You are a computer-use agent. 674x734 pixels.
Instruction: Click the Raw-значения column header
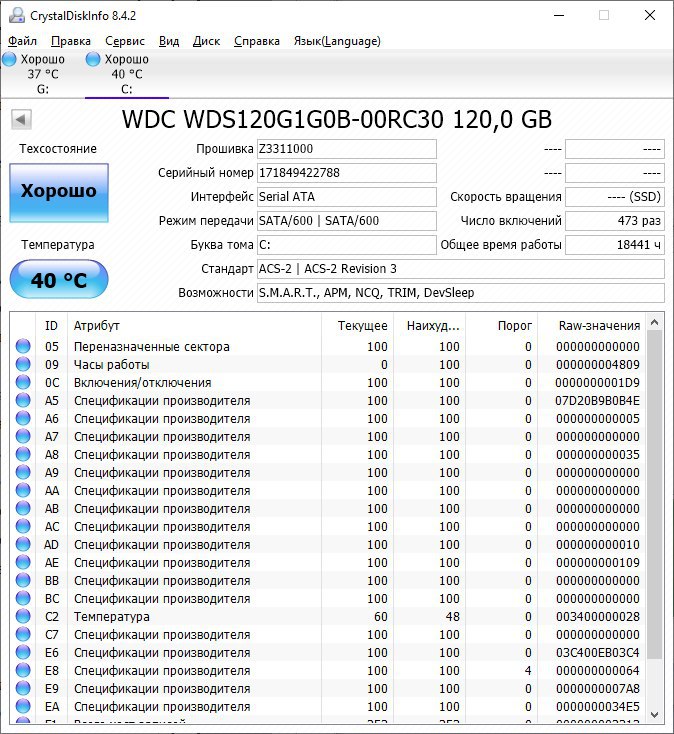[592, 326]
